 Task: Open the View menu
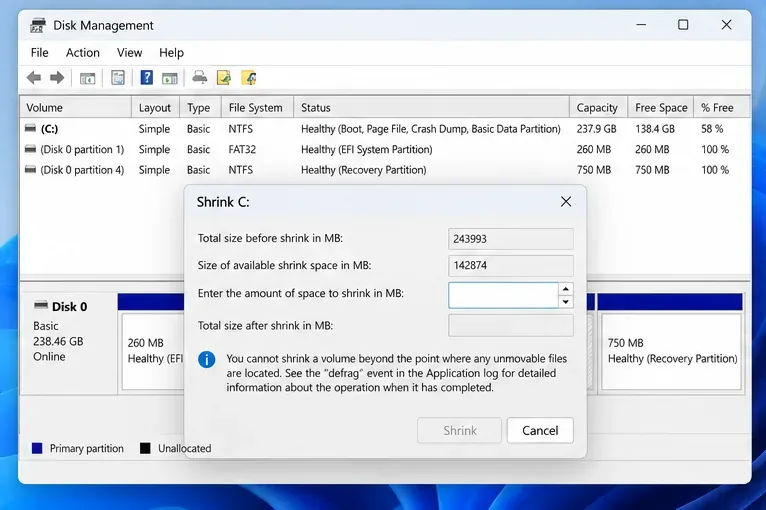click(129, 53)
